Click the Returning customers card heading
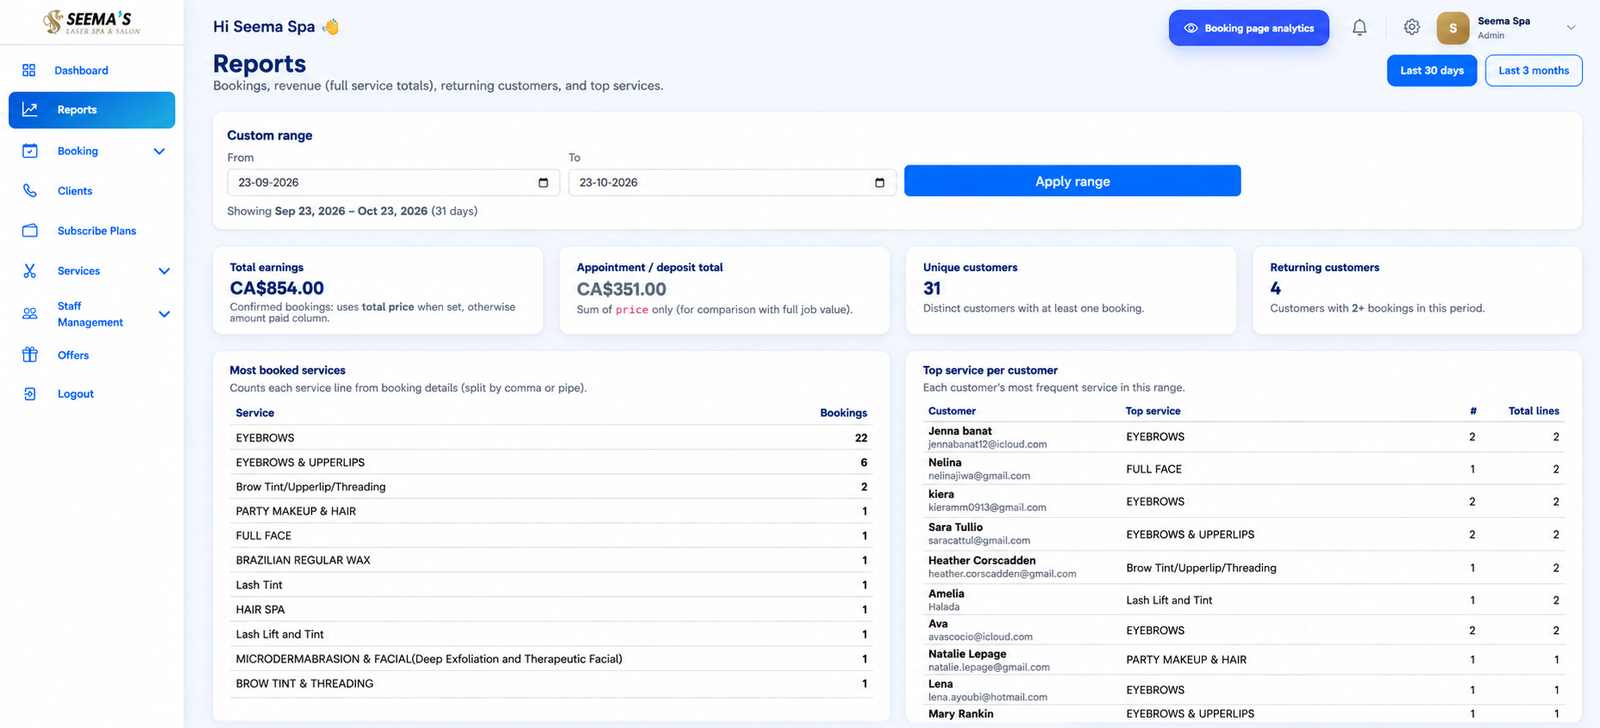1600x728 pixels. pyautogui.click(x=1325, y=267)
